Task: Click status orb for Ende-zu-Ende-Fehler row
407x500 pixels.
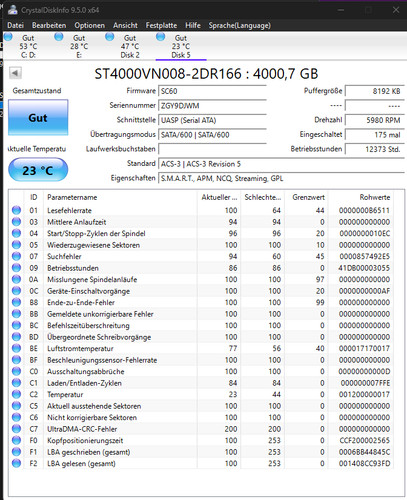Action: (x=16, y=302)
